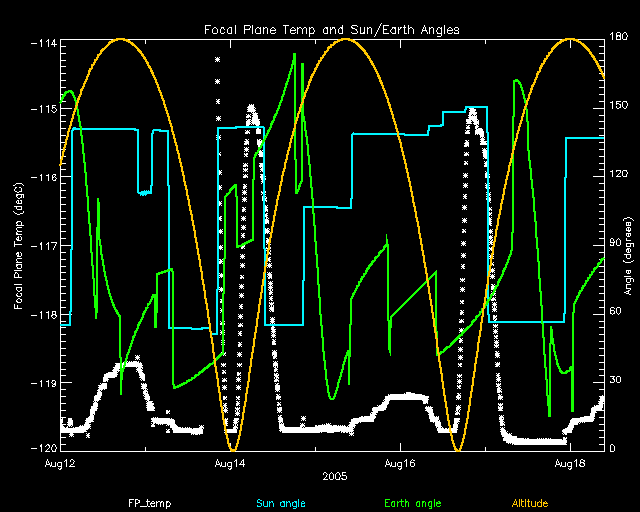Click the cyan 'Sun angle' legend label
This screenshot has width=640, height=512.
(281, 503)
